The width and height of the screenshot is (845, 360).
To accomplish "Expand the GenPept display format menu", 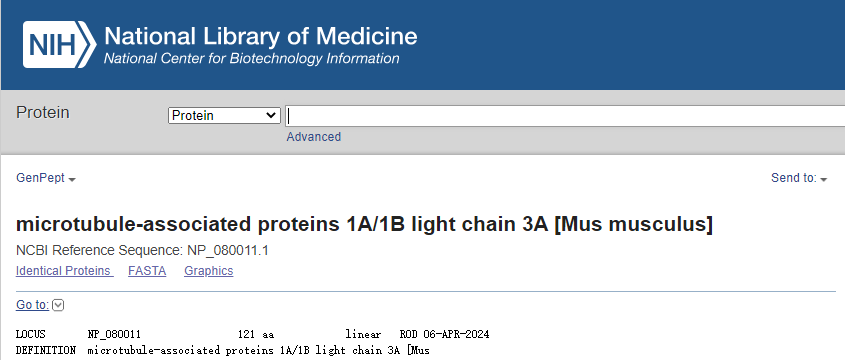I will tap(46, 178).
